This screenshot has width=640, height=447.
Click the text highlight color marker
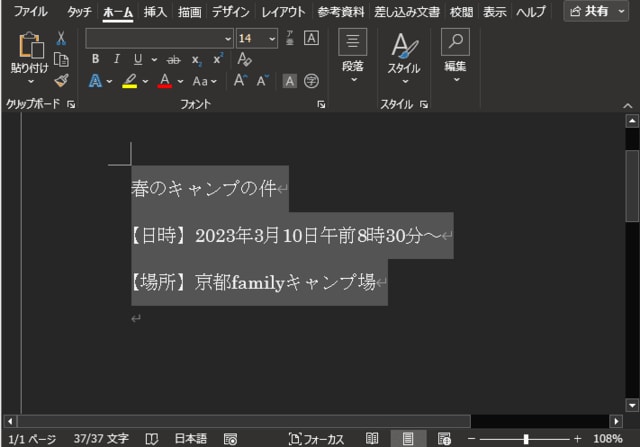pos(129,81)
